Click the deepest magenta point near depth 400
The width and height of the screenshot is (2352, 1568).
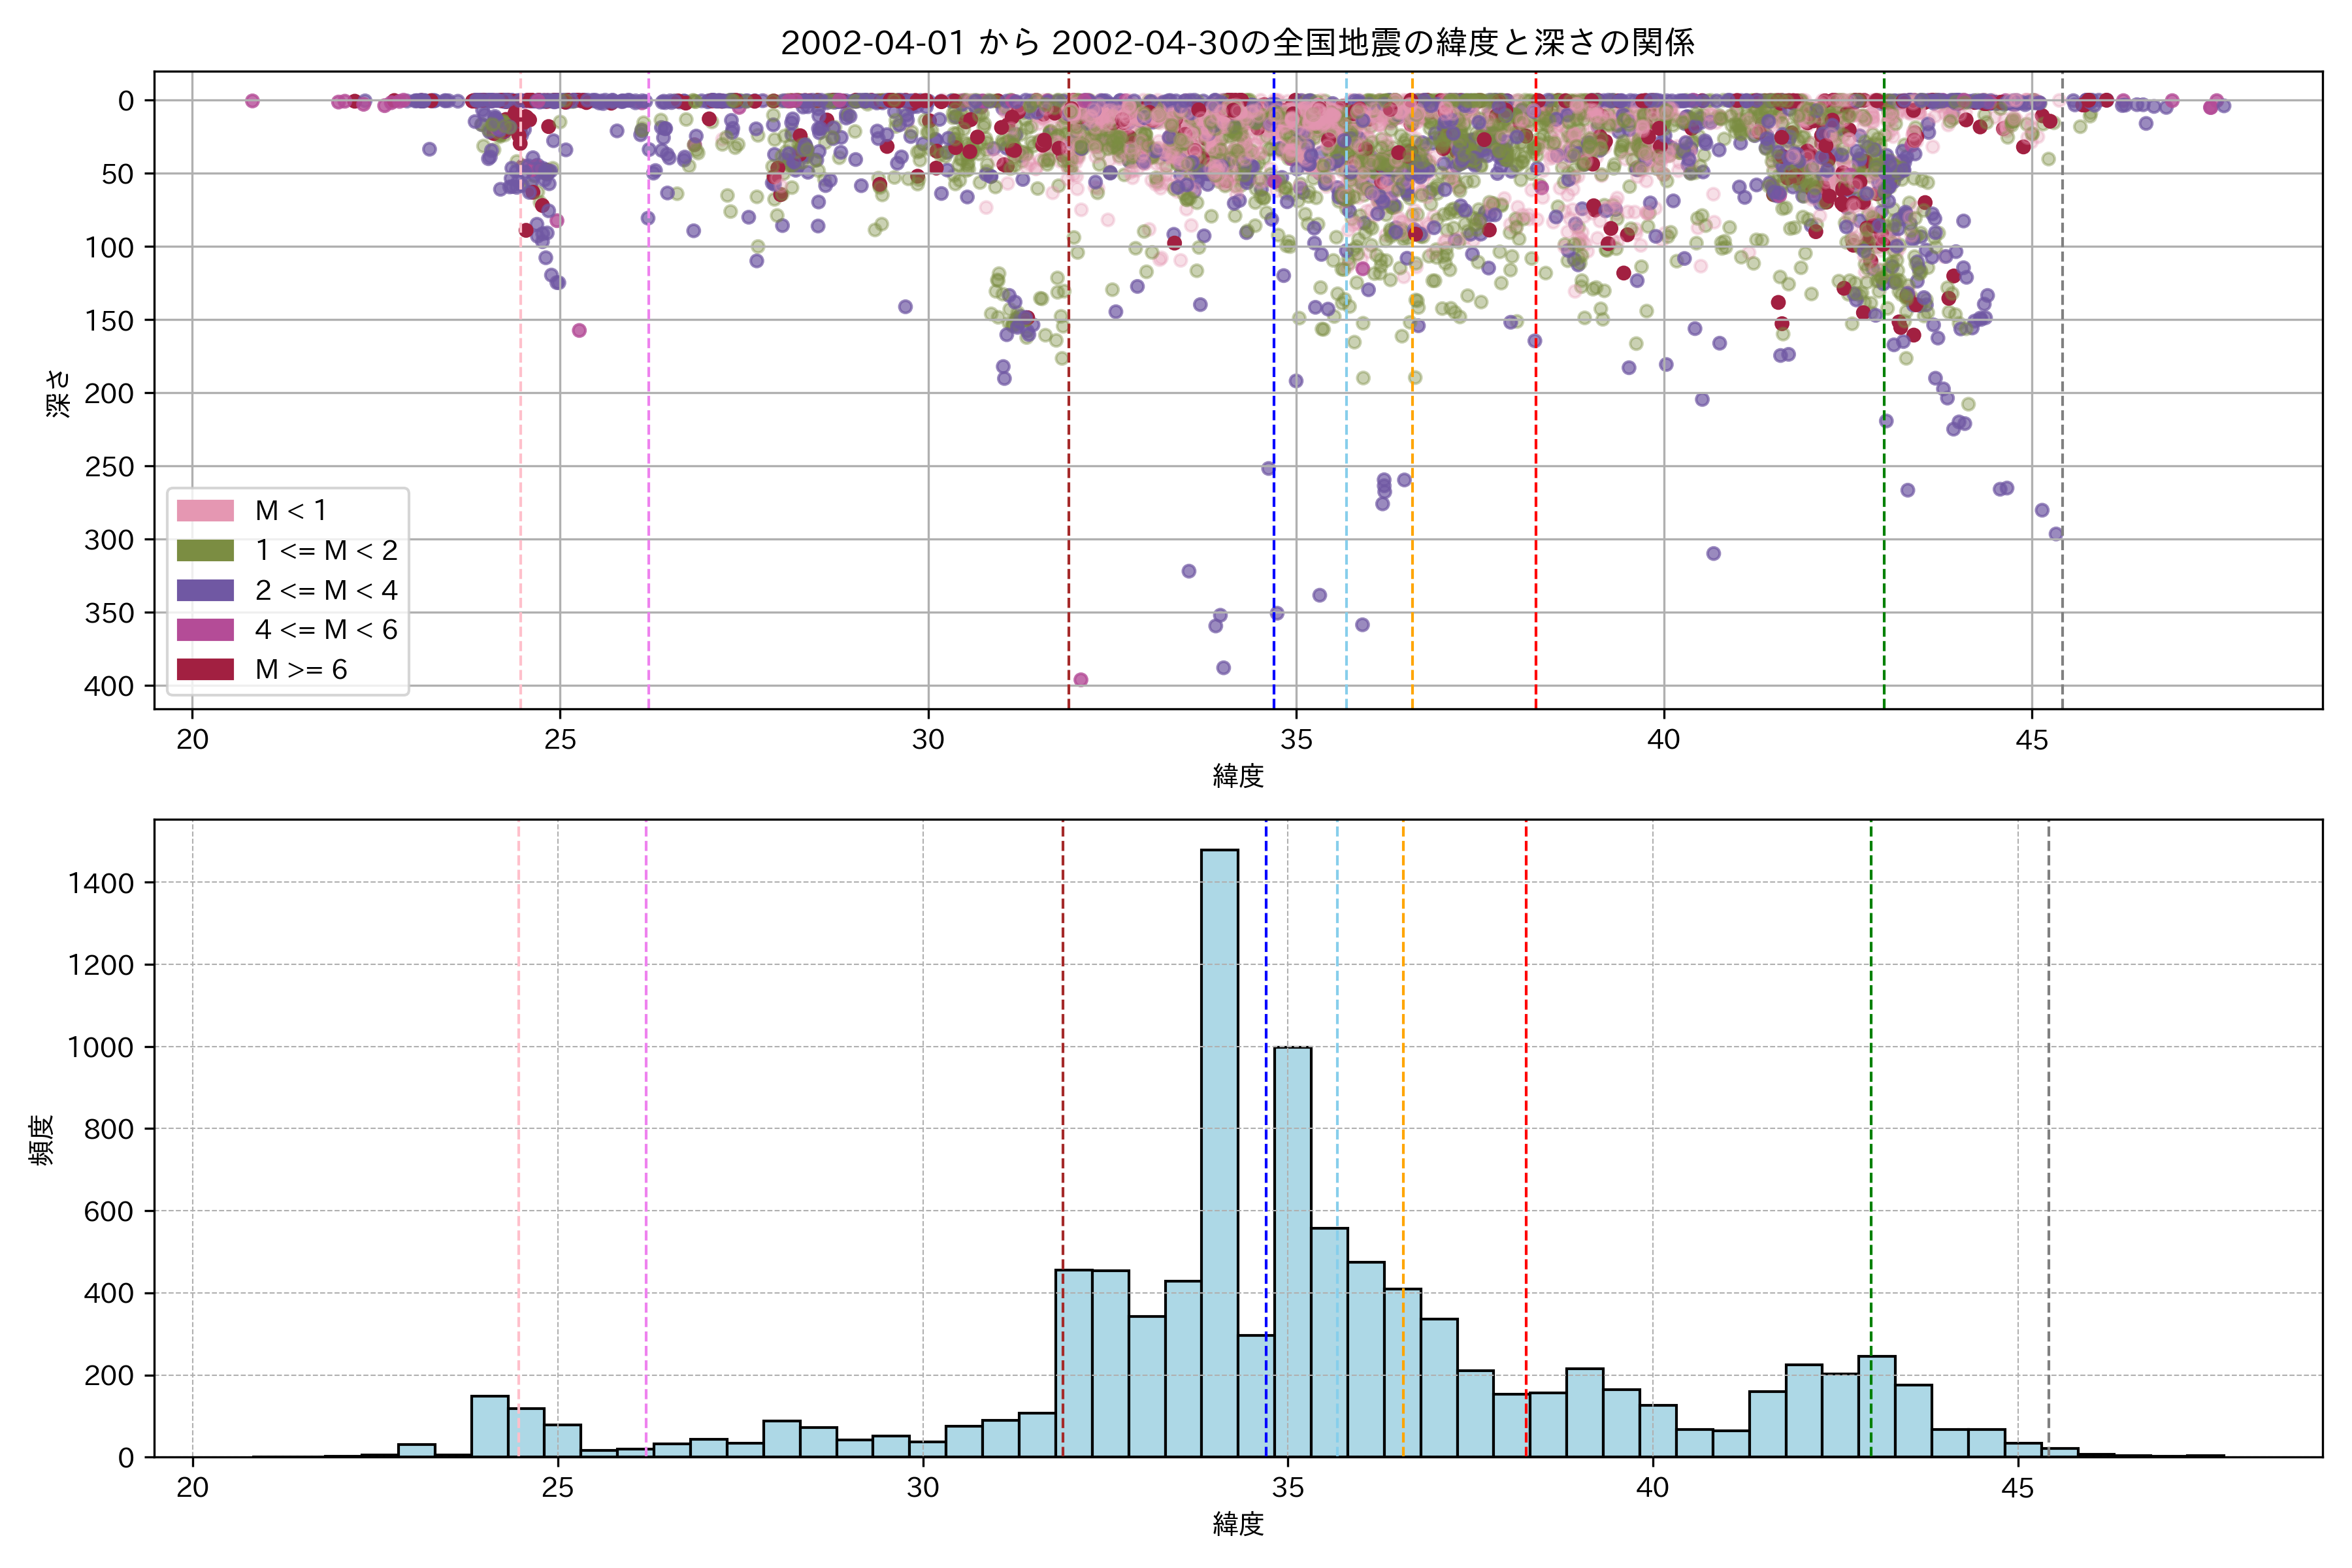(x=1080, y=680)
